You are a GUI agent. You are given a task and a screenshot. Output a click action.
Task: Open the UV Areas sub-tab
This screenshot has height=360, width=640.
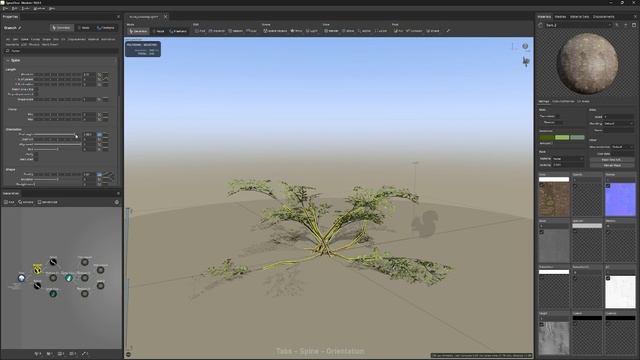click(x=583, y=101)
